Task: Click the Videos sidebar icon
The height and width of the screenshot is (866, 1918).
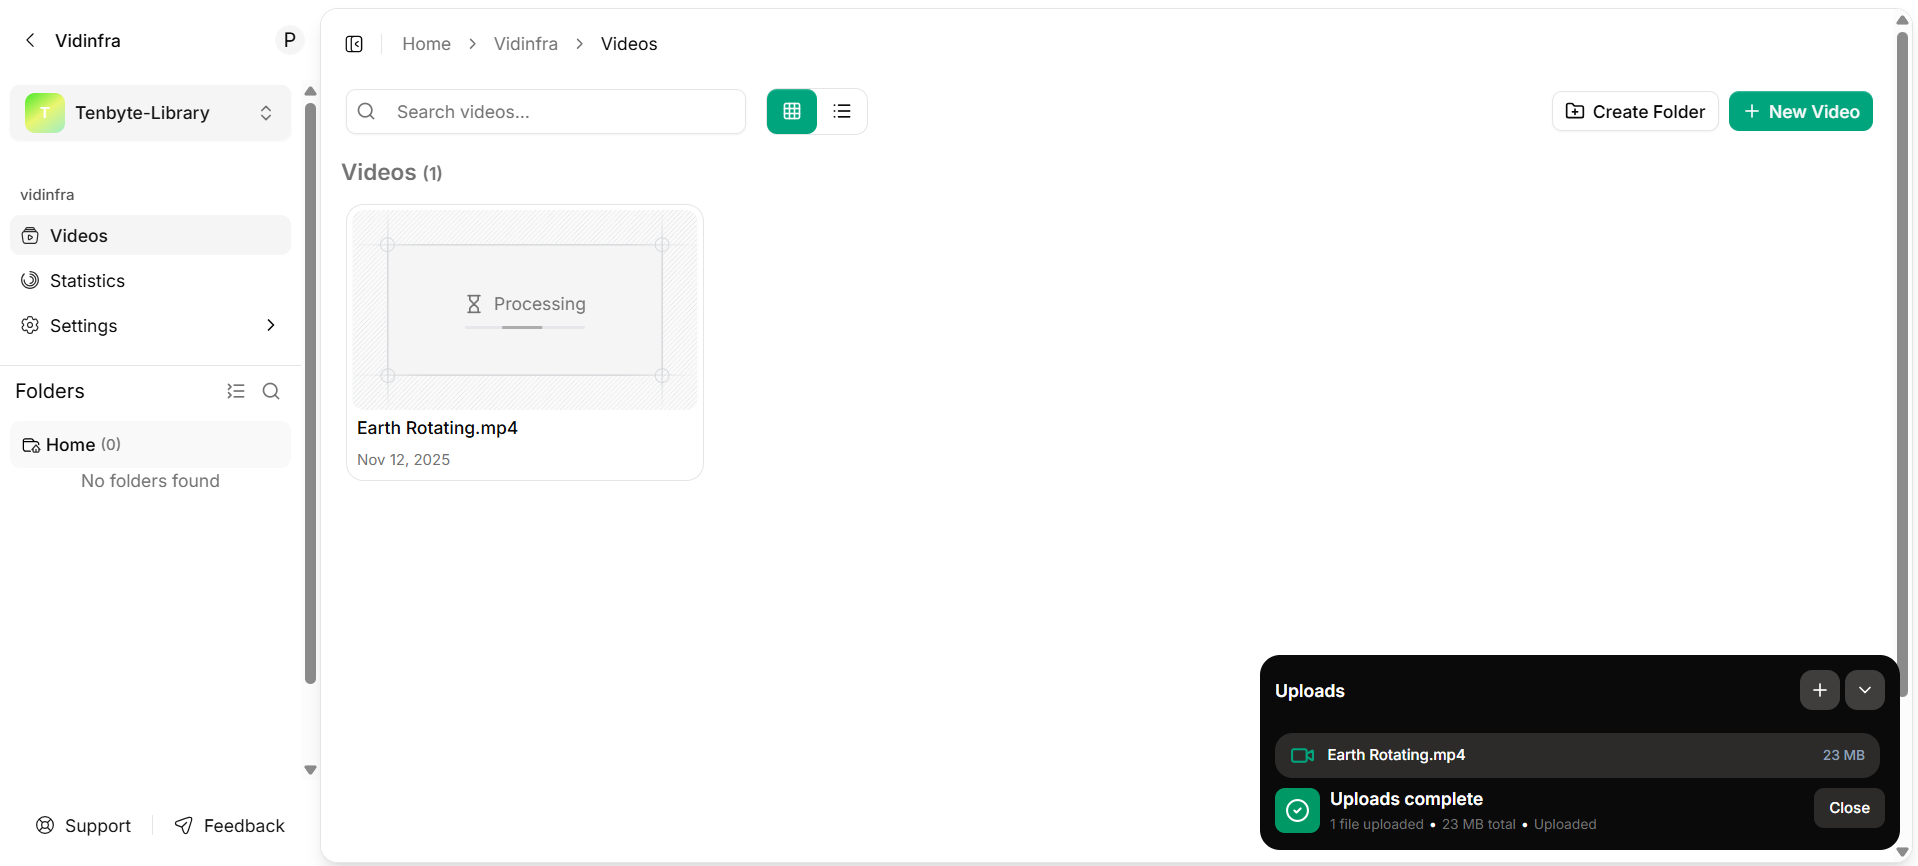Action: coord(30,235)
